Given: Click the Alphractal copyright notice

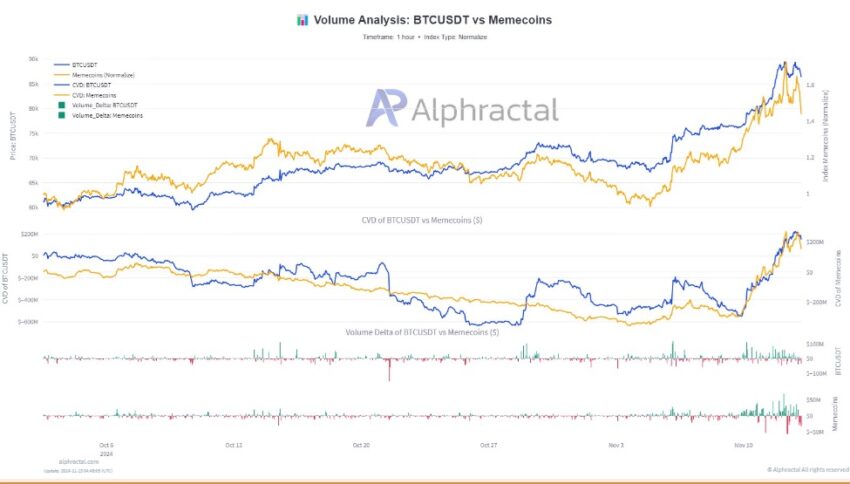Looking at the screenshot, I should [808, 469].
